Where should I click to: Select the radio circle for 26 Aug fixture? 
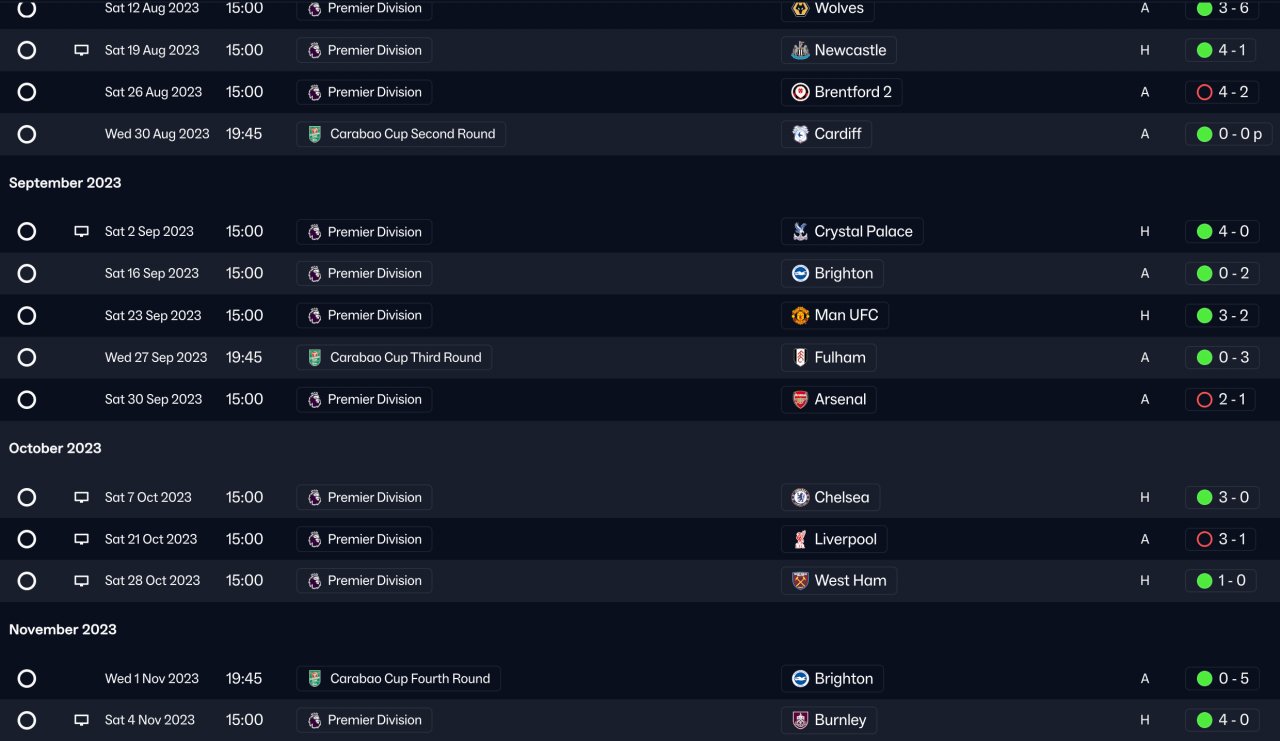pos(27,92)
